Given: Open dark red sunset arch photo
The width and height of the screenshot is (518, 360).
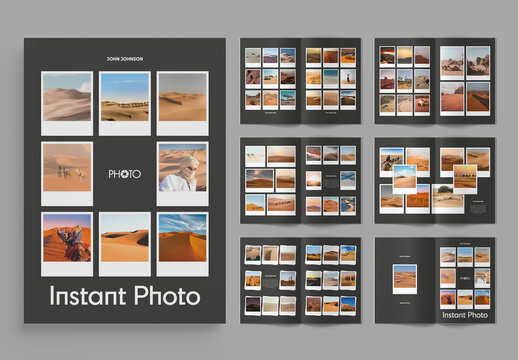Looking at the screenshot, I should coord(387,57).
